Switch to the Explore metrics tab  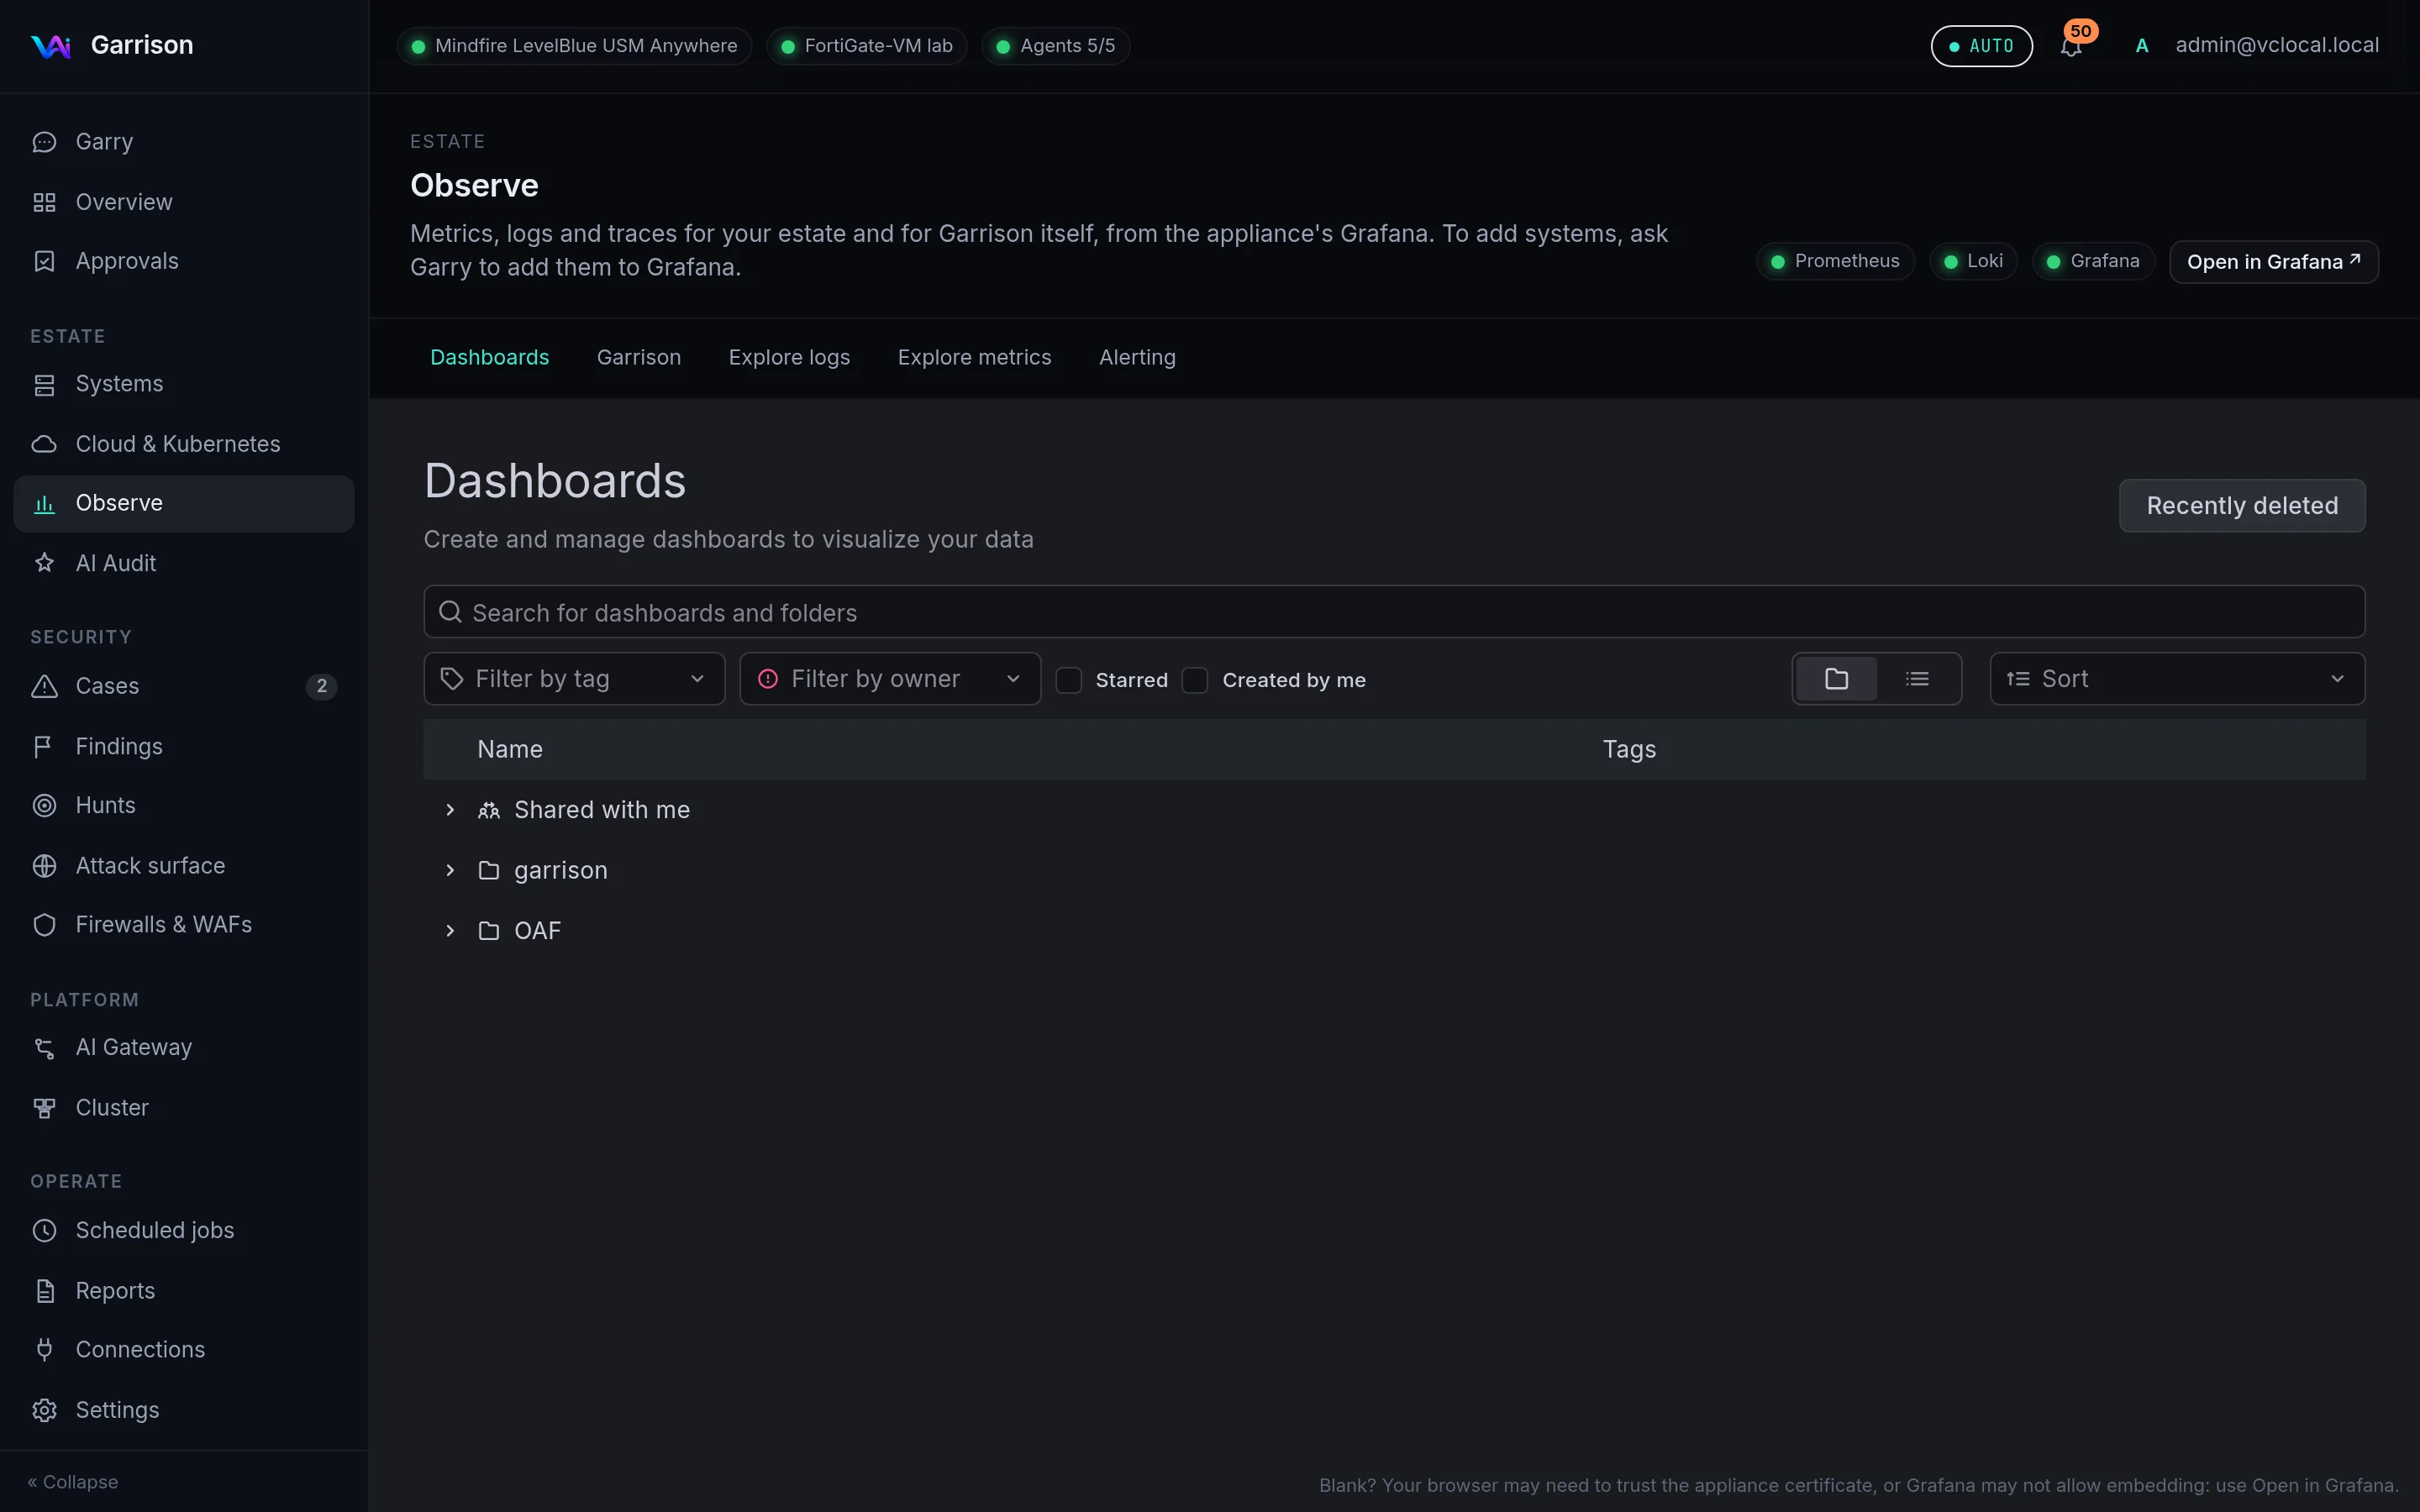pos(974,358)
